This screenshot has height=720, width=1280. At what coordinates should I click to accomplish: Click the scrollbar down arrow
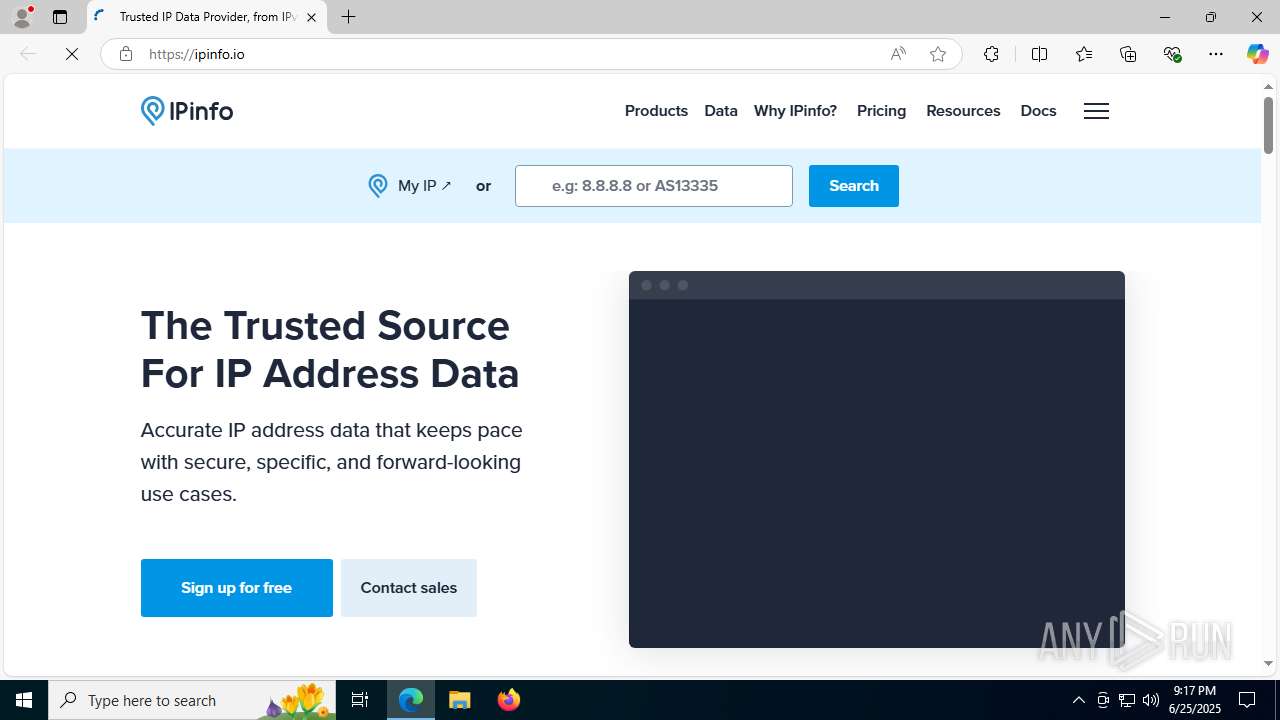pos(1268,663)
